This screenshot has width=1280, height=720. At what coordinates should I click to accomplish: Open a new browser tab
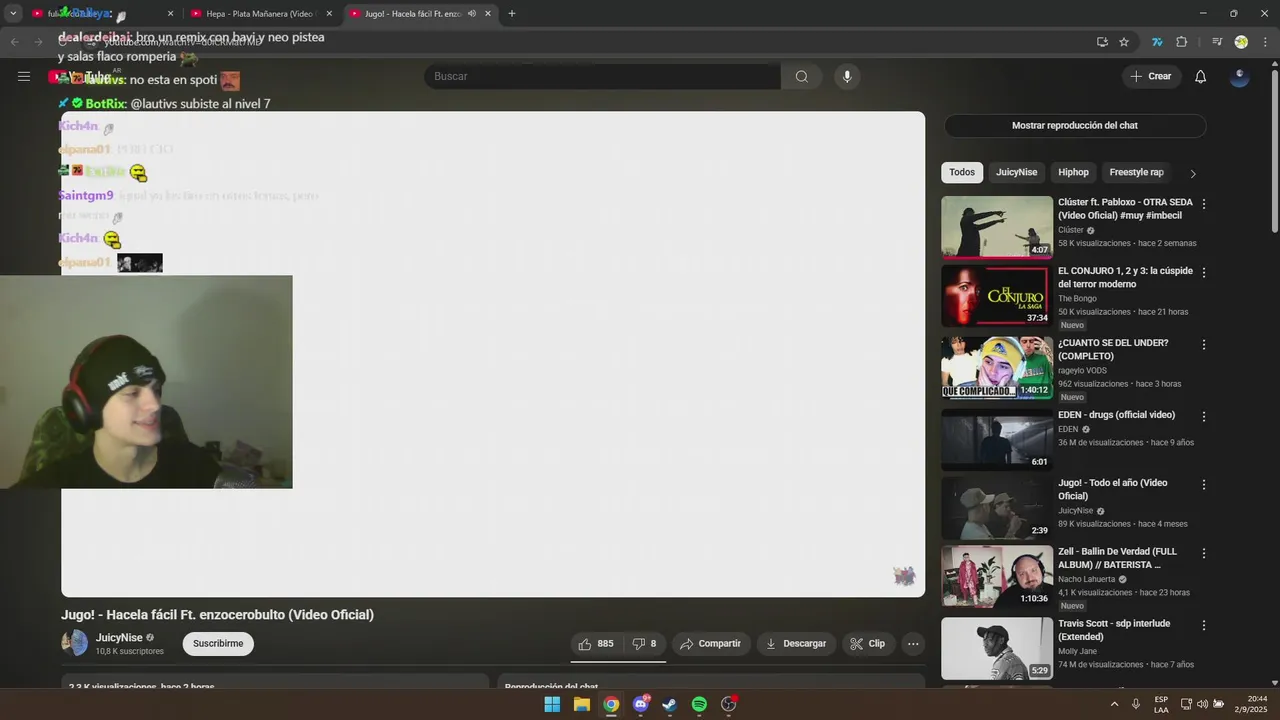512,14
